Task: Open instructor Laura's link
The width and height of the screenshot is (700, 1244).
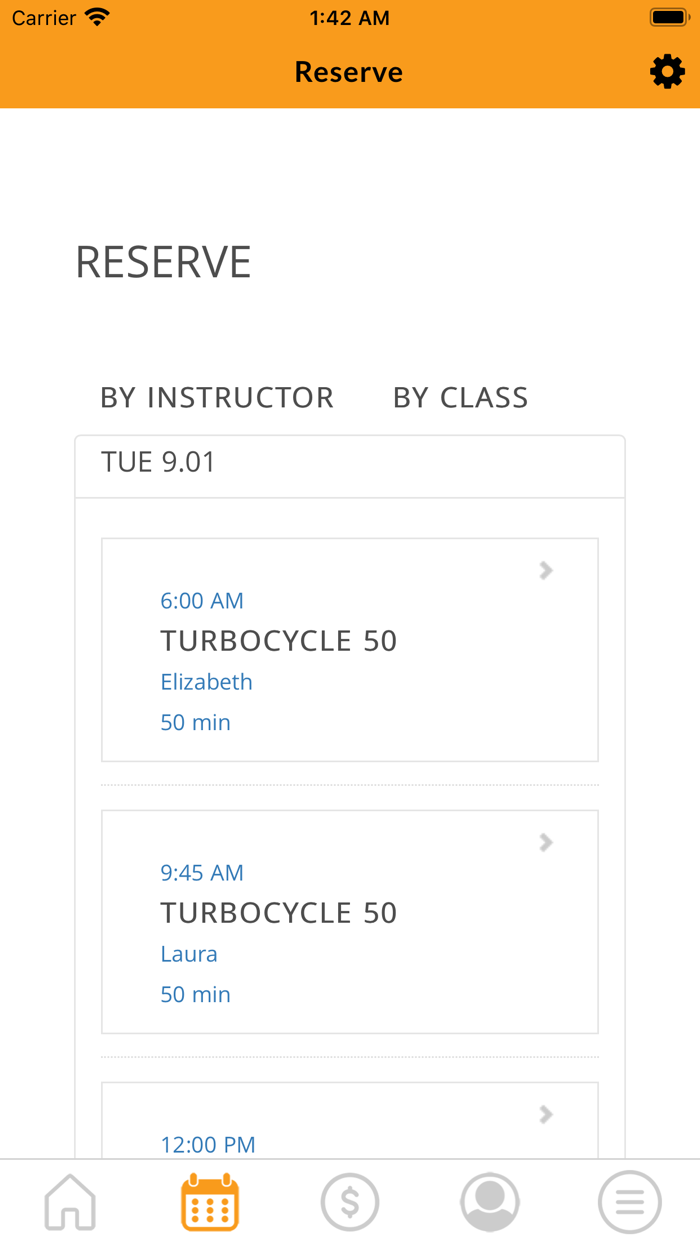Action: 189,954
